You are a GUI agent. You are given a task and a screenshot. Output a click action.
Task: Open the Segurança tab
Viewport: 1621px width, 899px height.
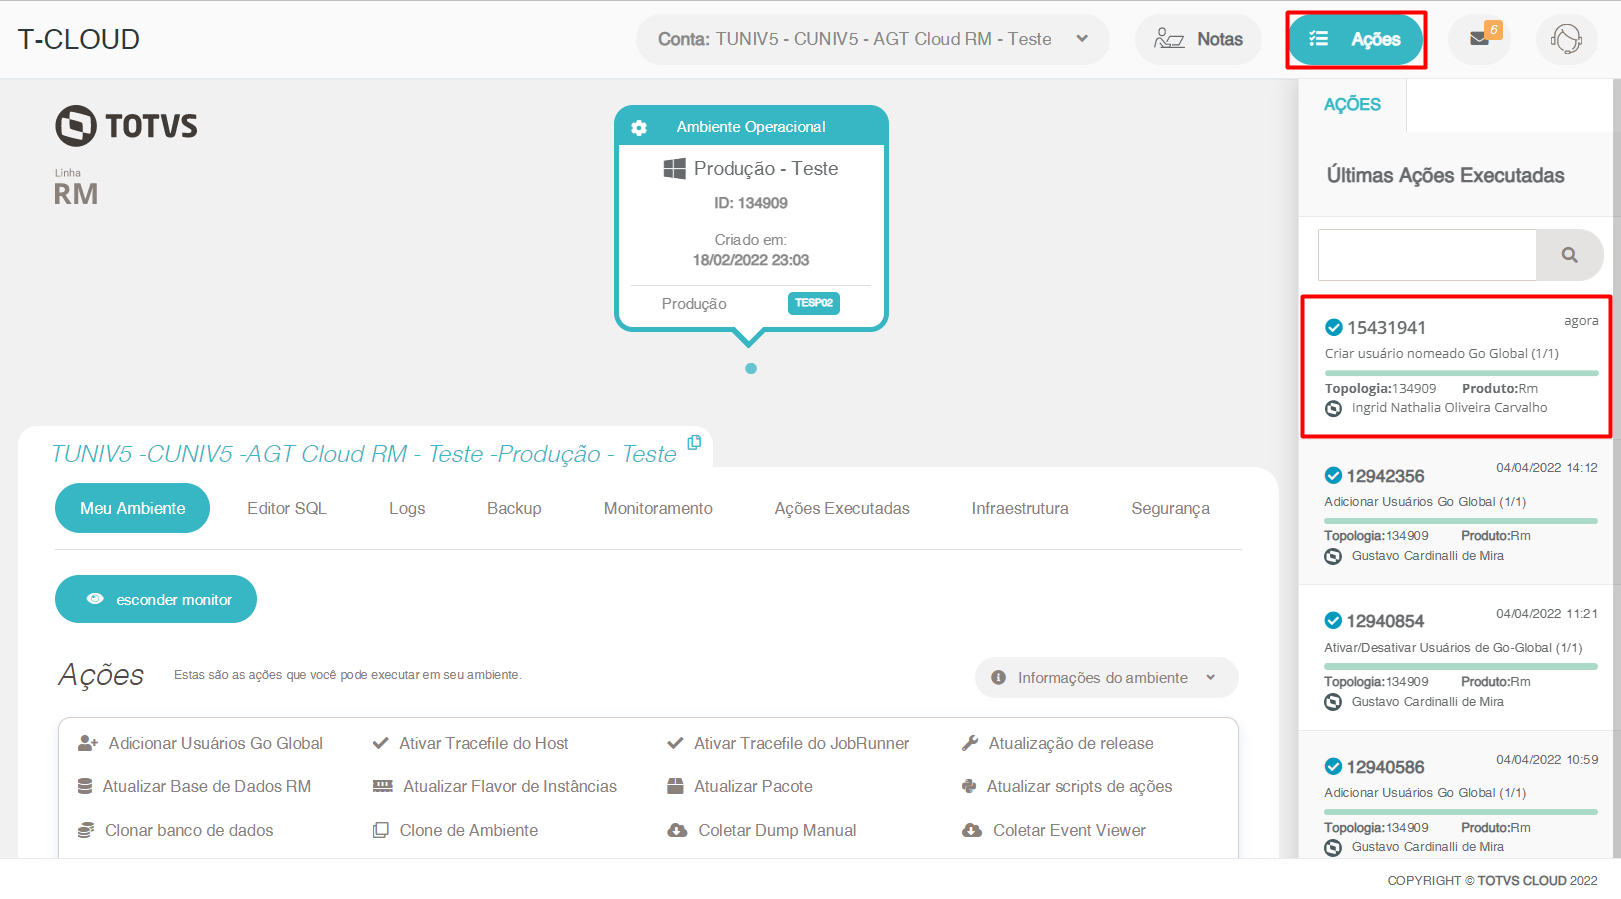coord(1170,508)
